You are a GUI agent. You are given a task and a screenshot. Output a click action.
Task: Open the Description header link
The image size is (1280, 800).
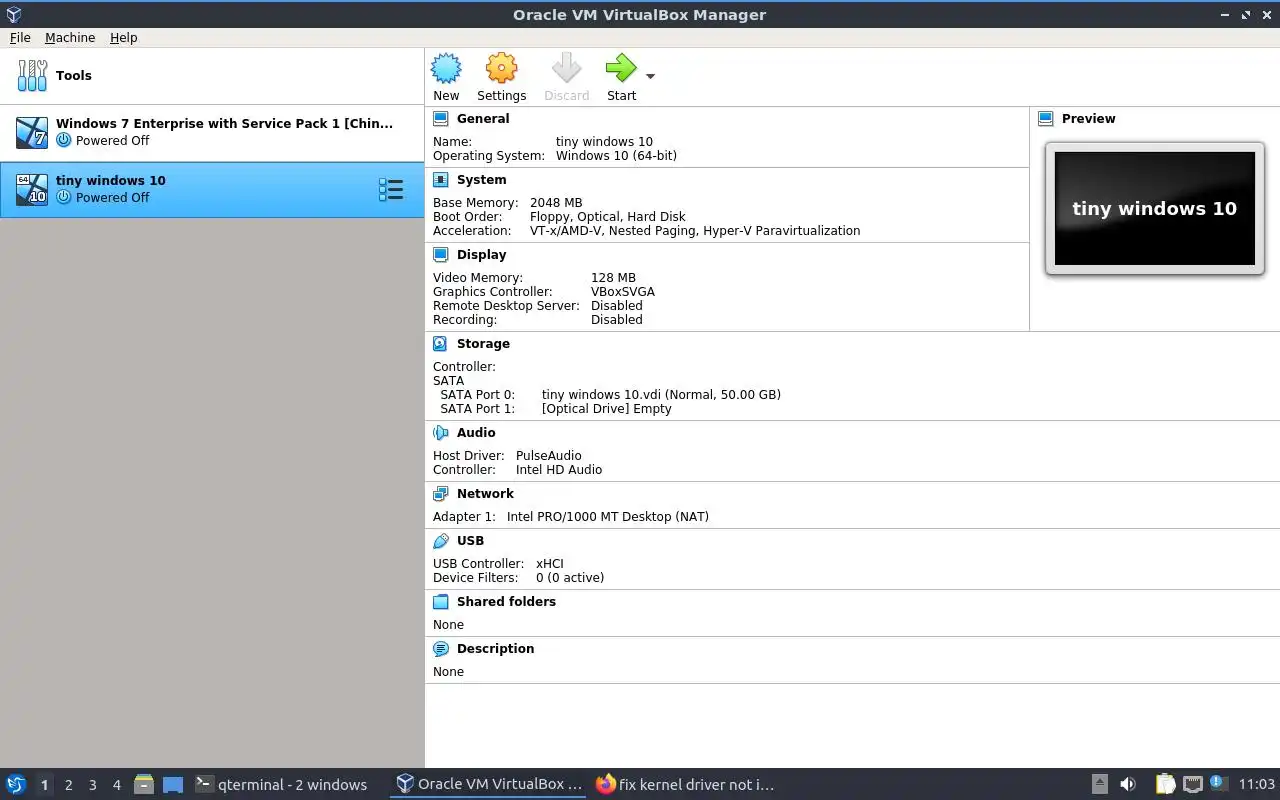pos(495,649)
